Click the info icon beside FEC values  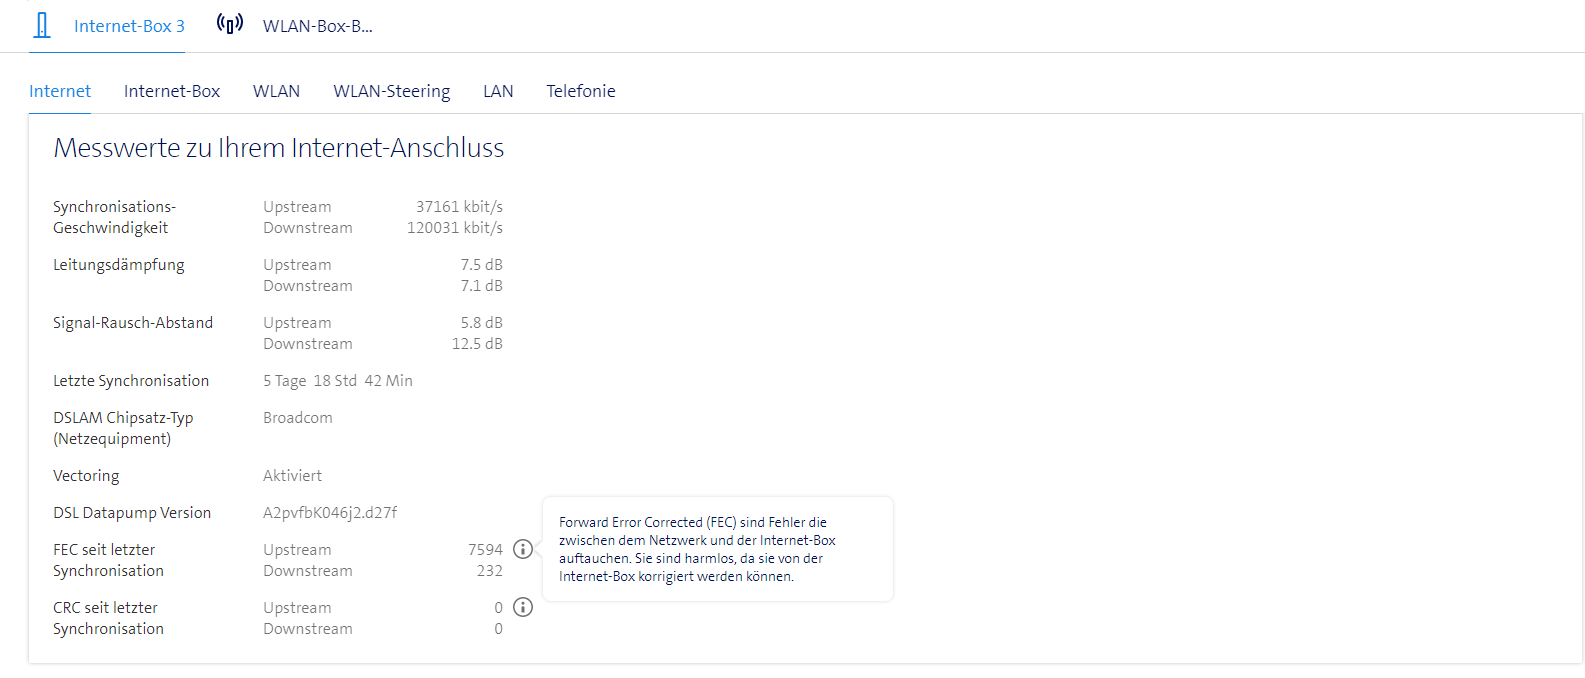coord(523,549)
